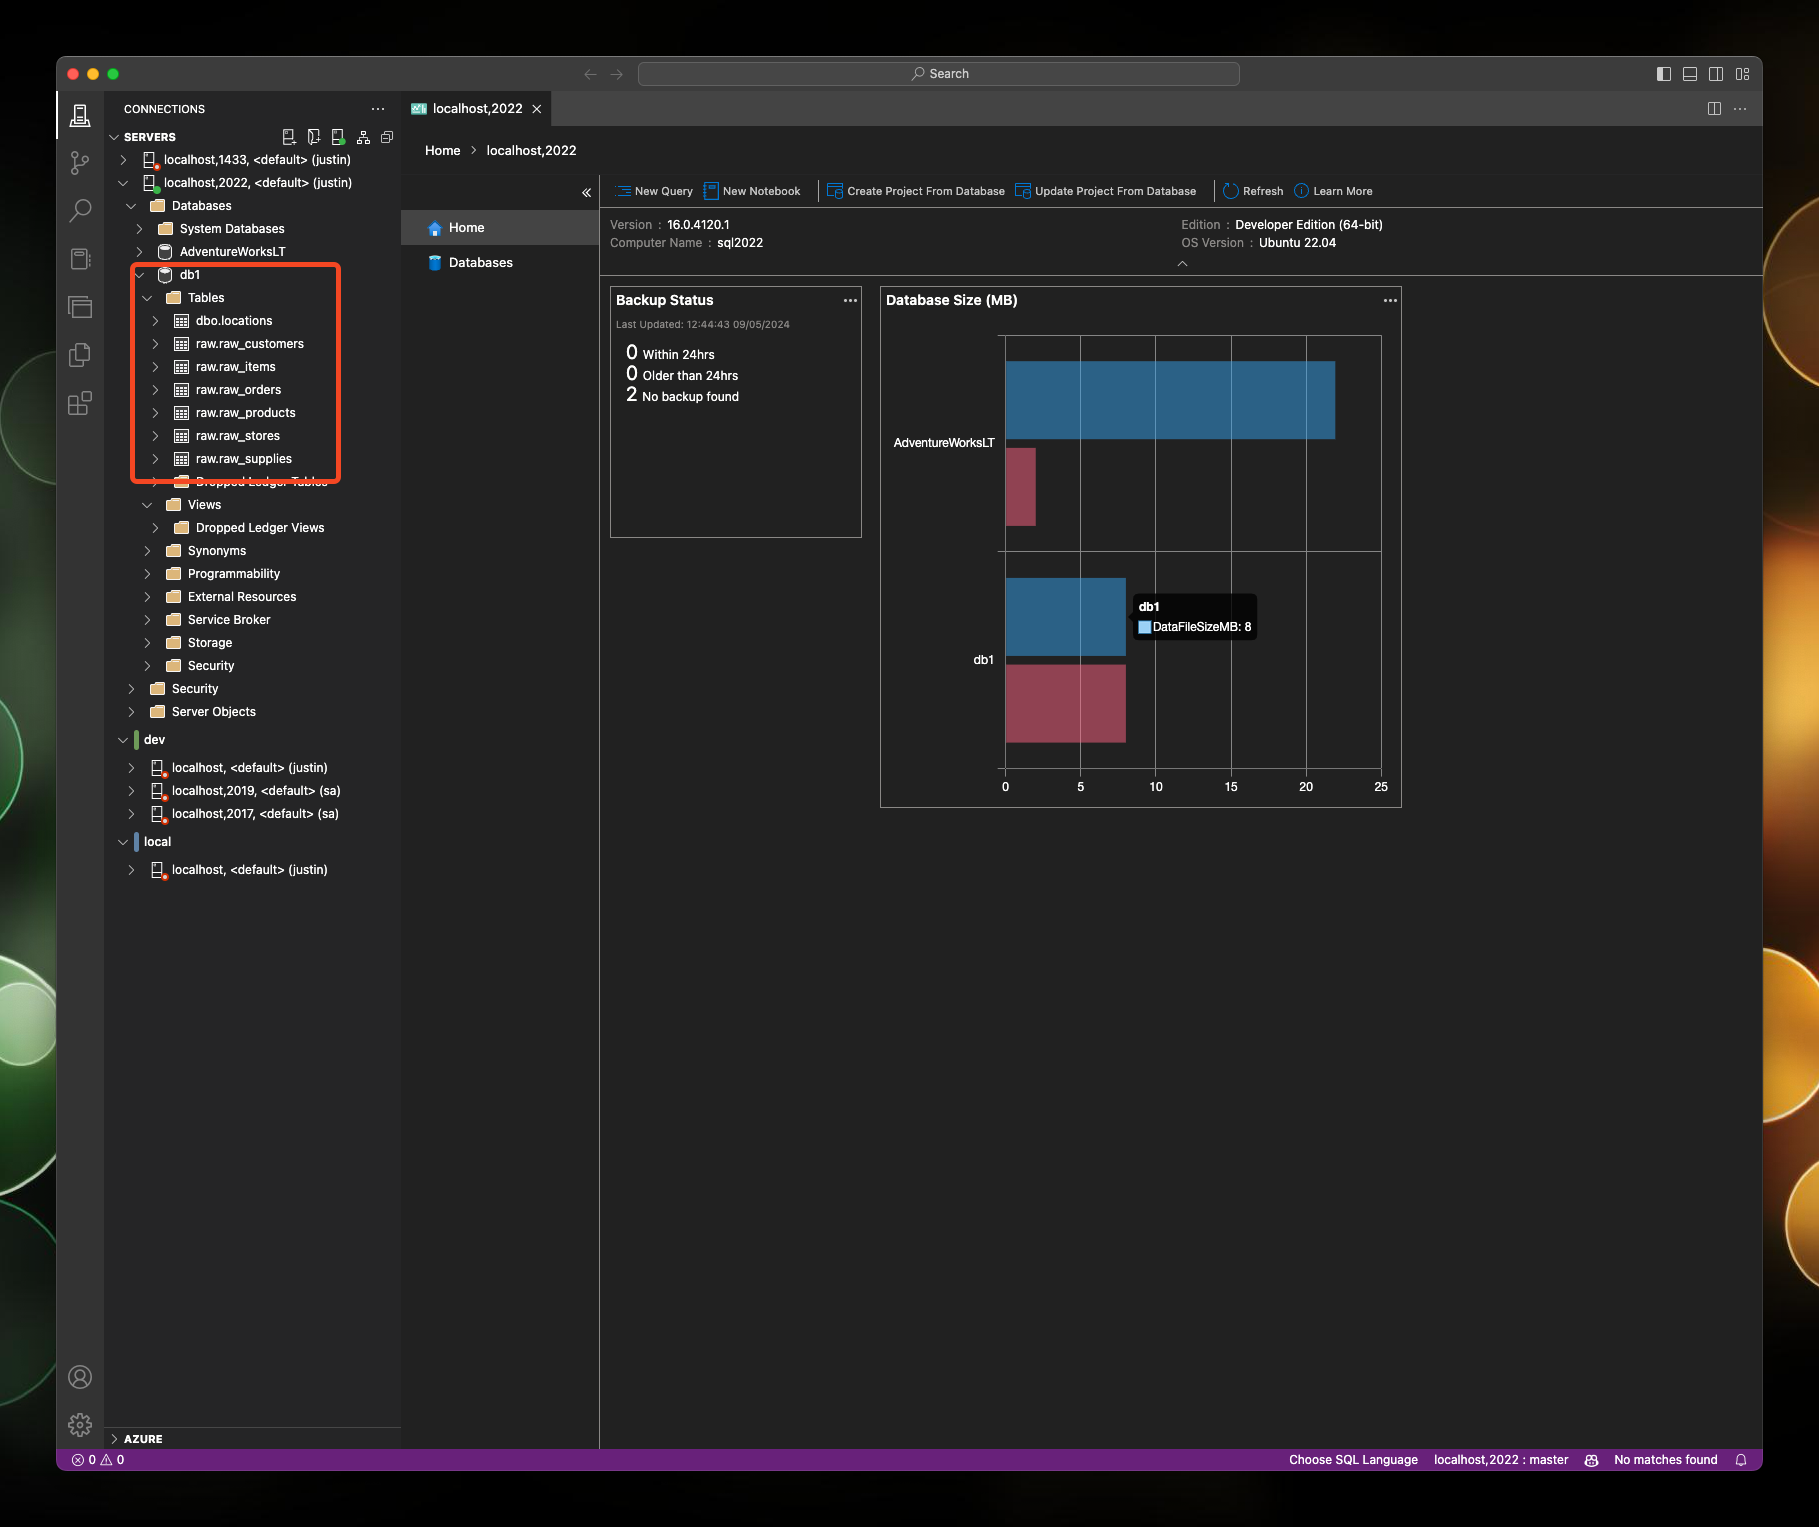Expand the System Databases folder
Image resolution: width=1819 pixels, height=1527 pixels.
pyautogui.click(x=139, y=229)
